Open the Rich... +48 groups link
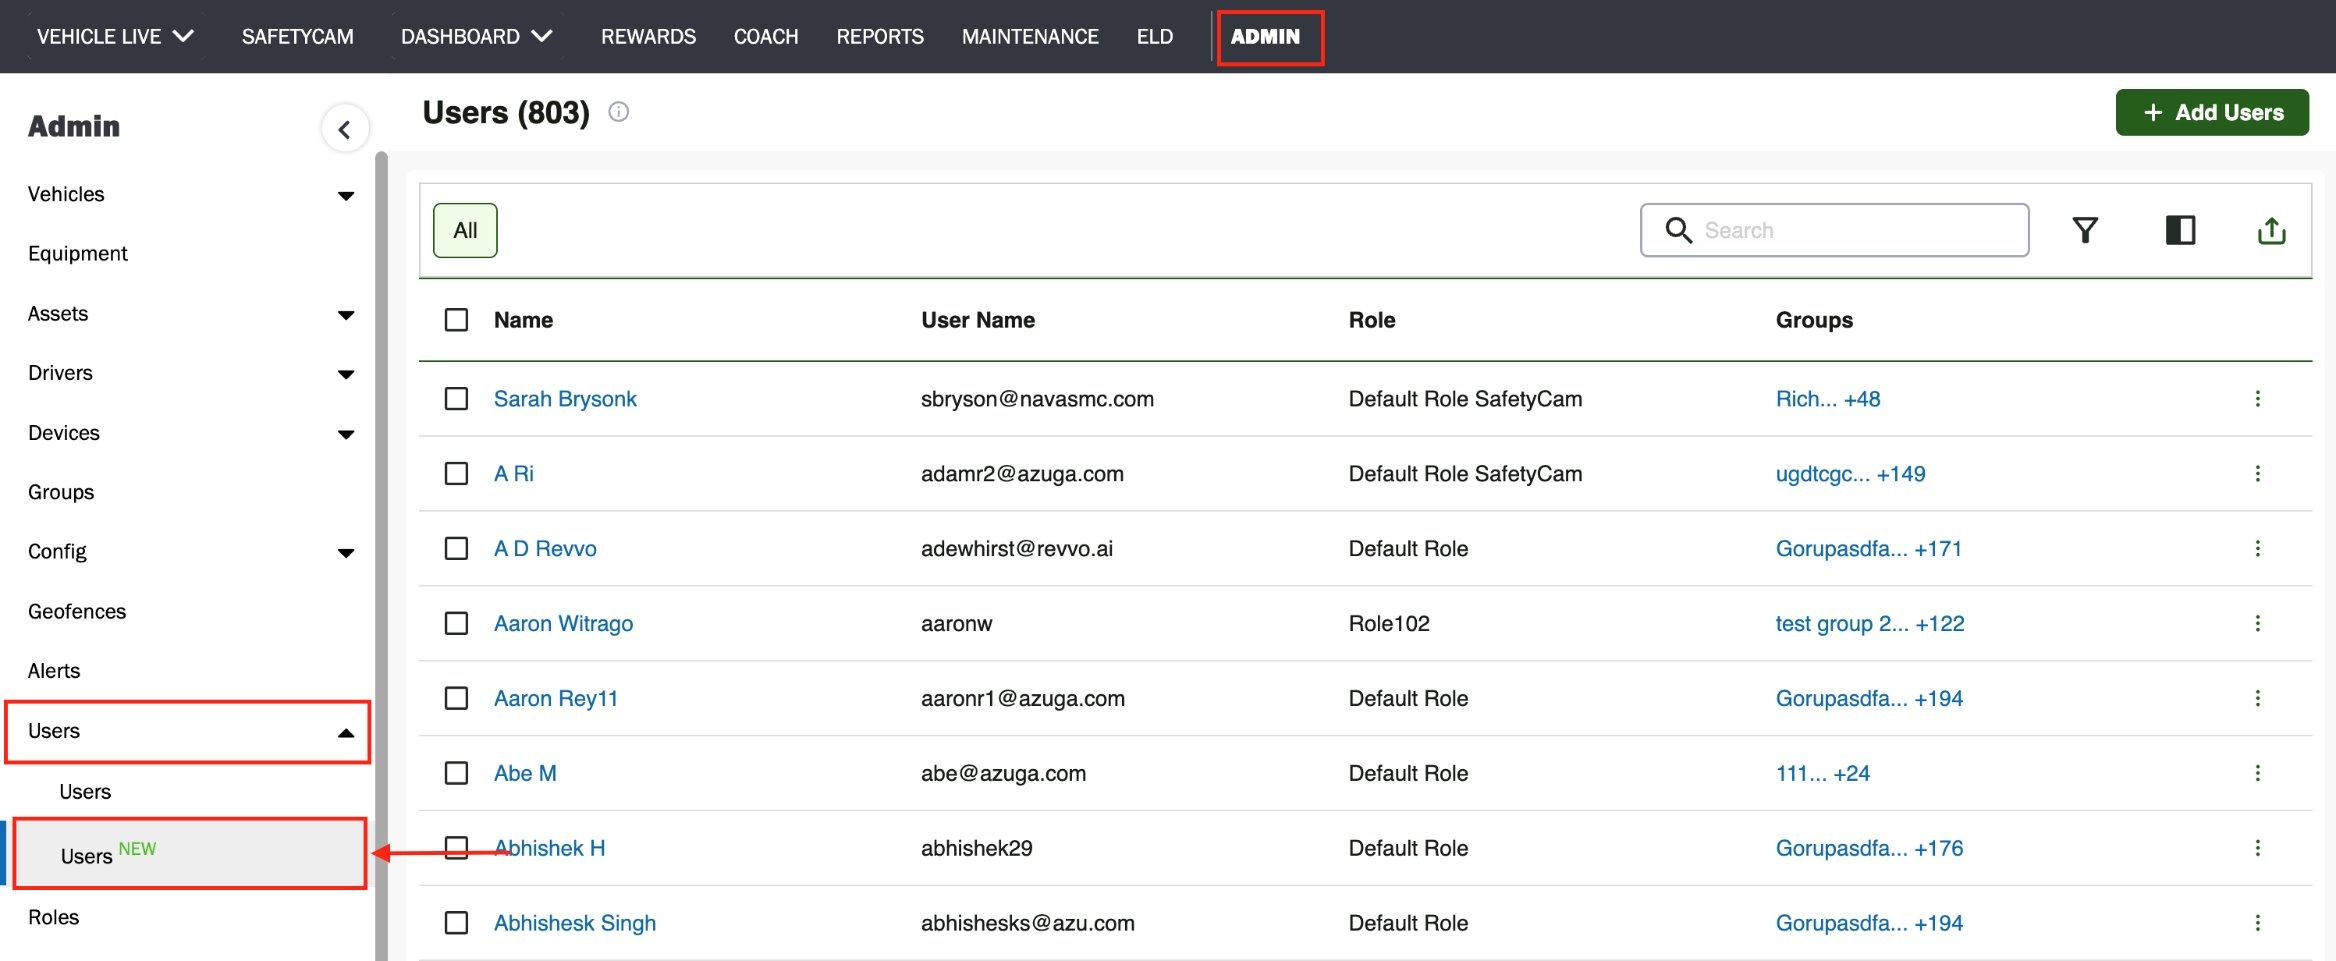Image resolution: width=2336 pixels, height=961 pixels. coord(1828,399)
